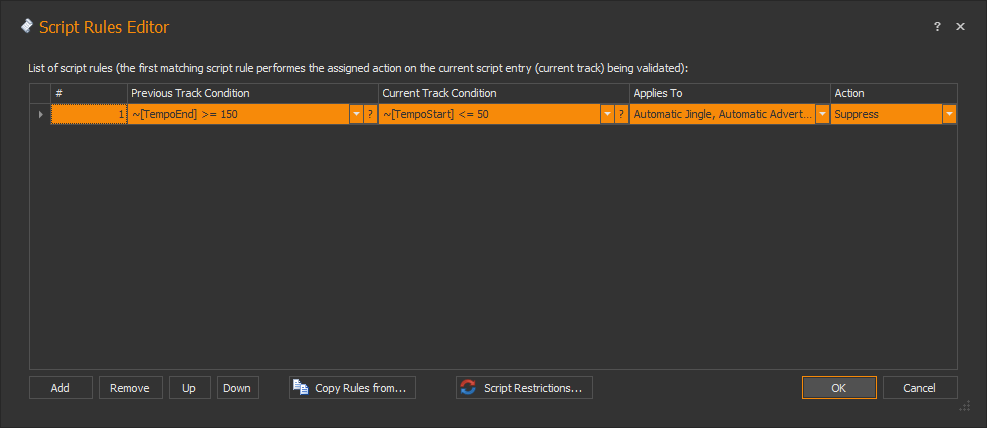Viewport: 987px width, 428px height.
Task: Confirm with the OK button
Action: (x=839, y=388)
